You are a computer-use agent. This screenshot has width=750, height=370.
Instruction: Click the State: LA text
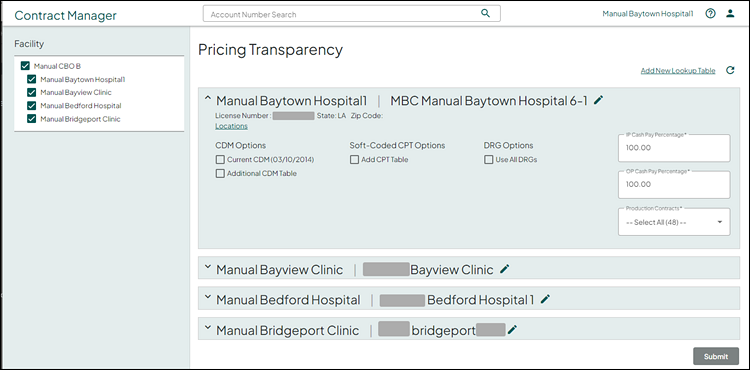coord(331,116)
